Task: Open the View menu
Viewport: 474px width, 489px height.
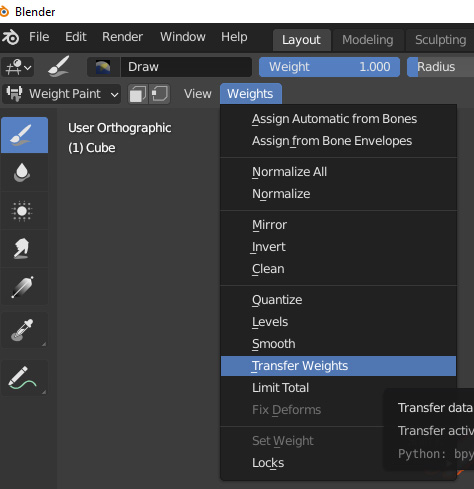Action: point(198,94)
